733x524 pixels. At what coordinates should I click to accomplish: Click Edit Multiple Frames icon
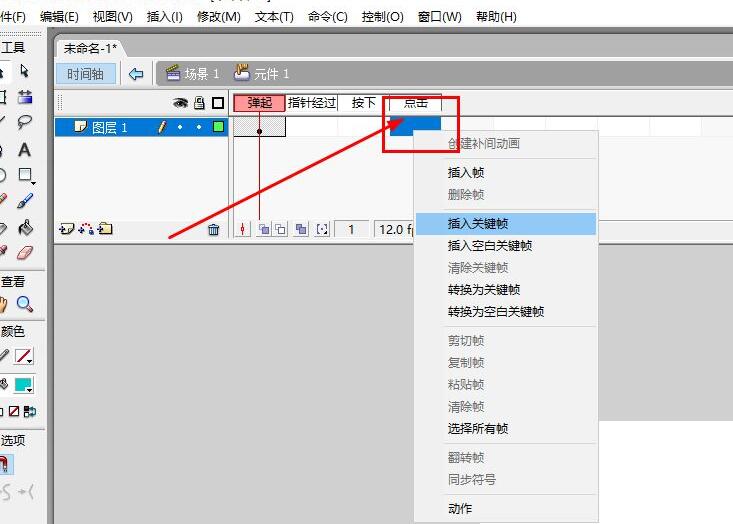(301, 229)
